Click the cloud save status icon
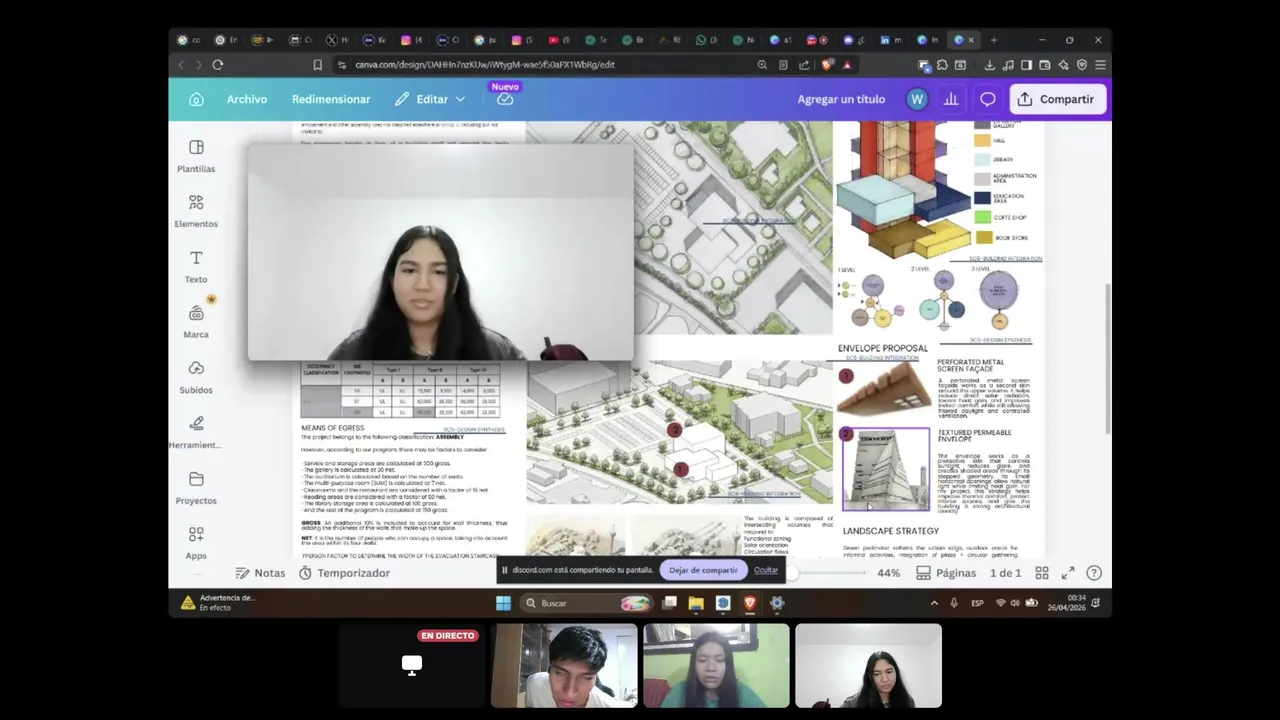Image resolution: width=1280 pixels, height=720 pixels. 505,99
